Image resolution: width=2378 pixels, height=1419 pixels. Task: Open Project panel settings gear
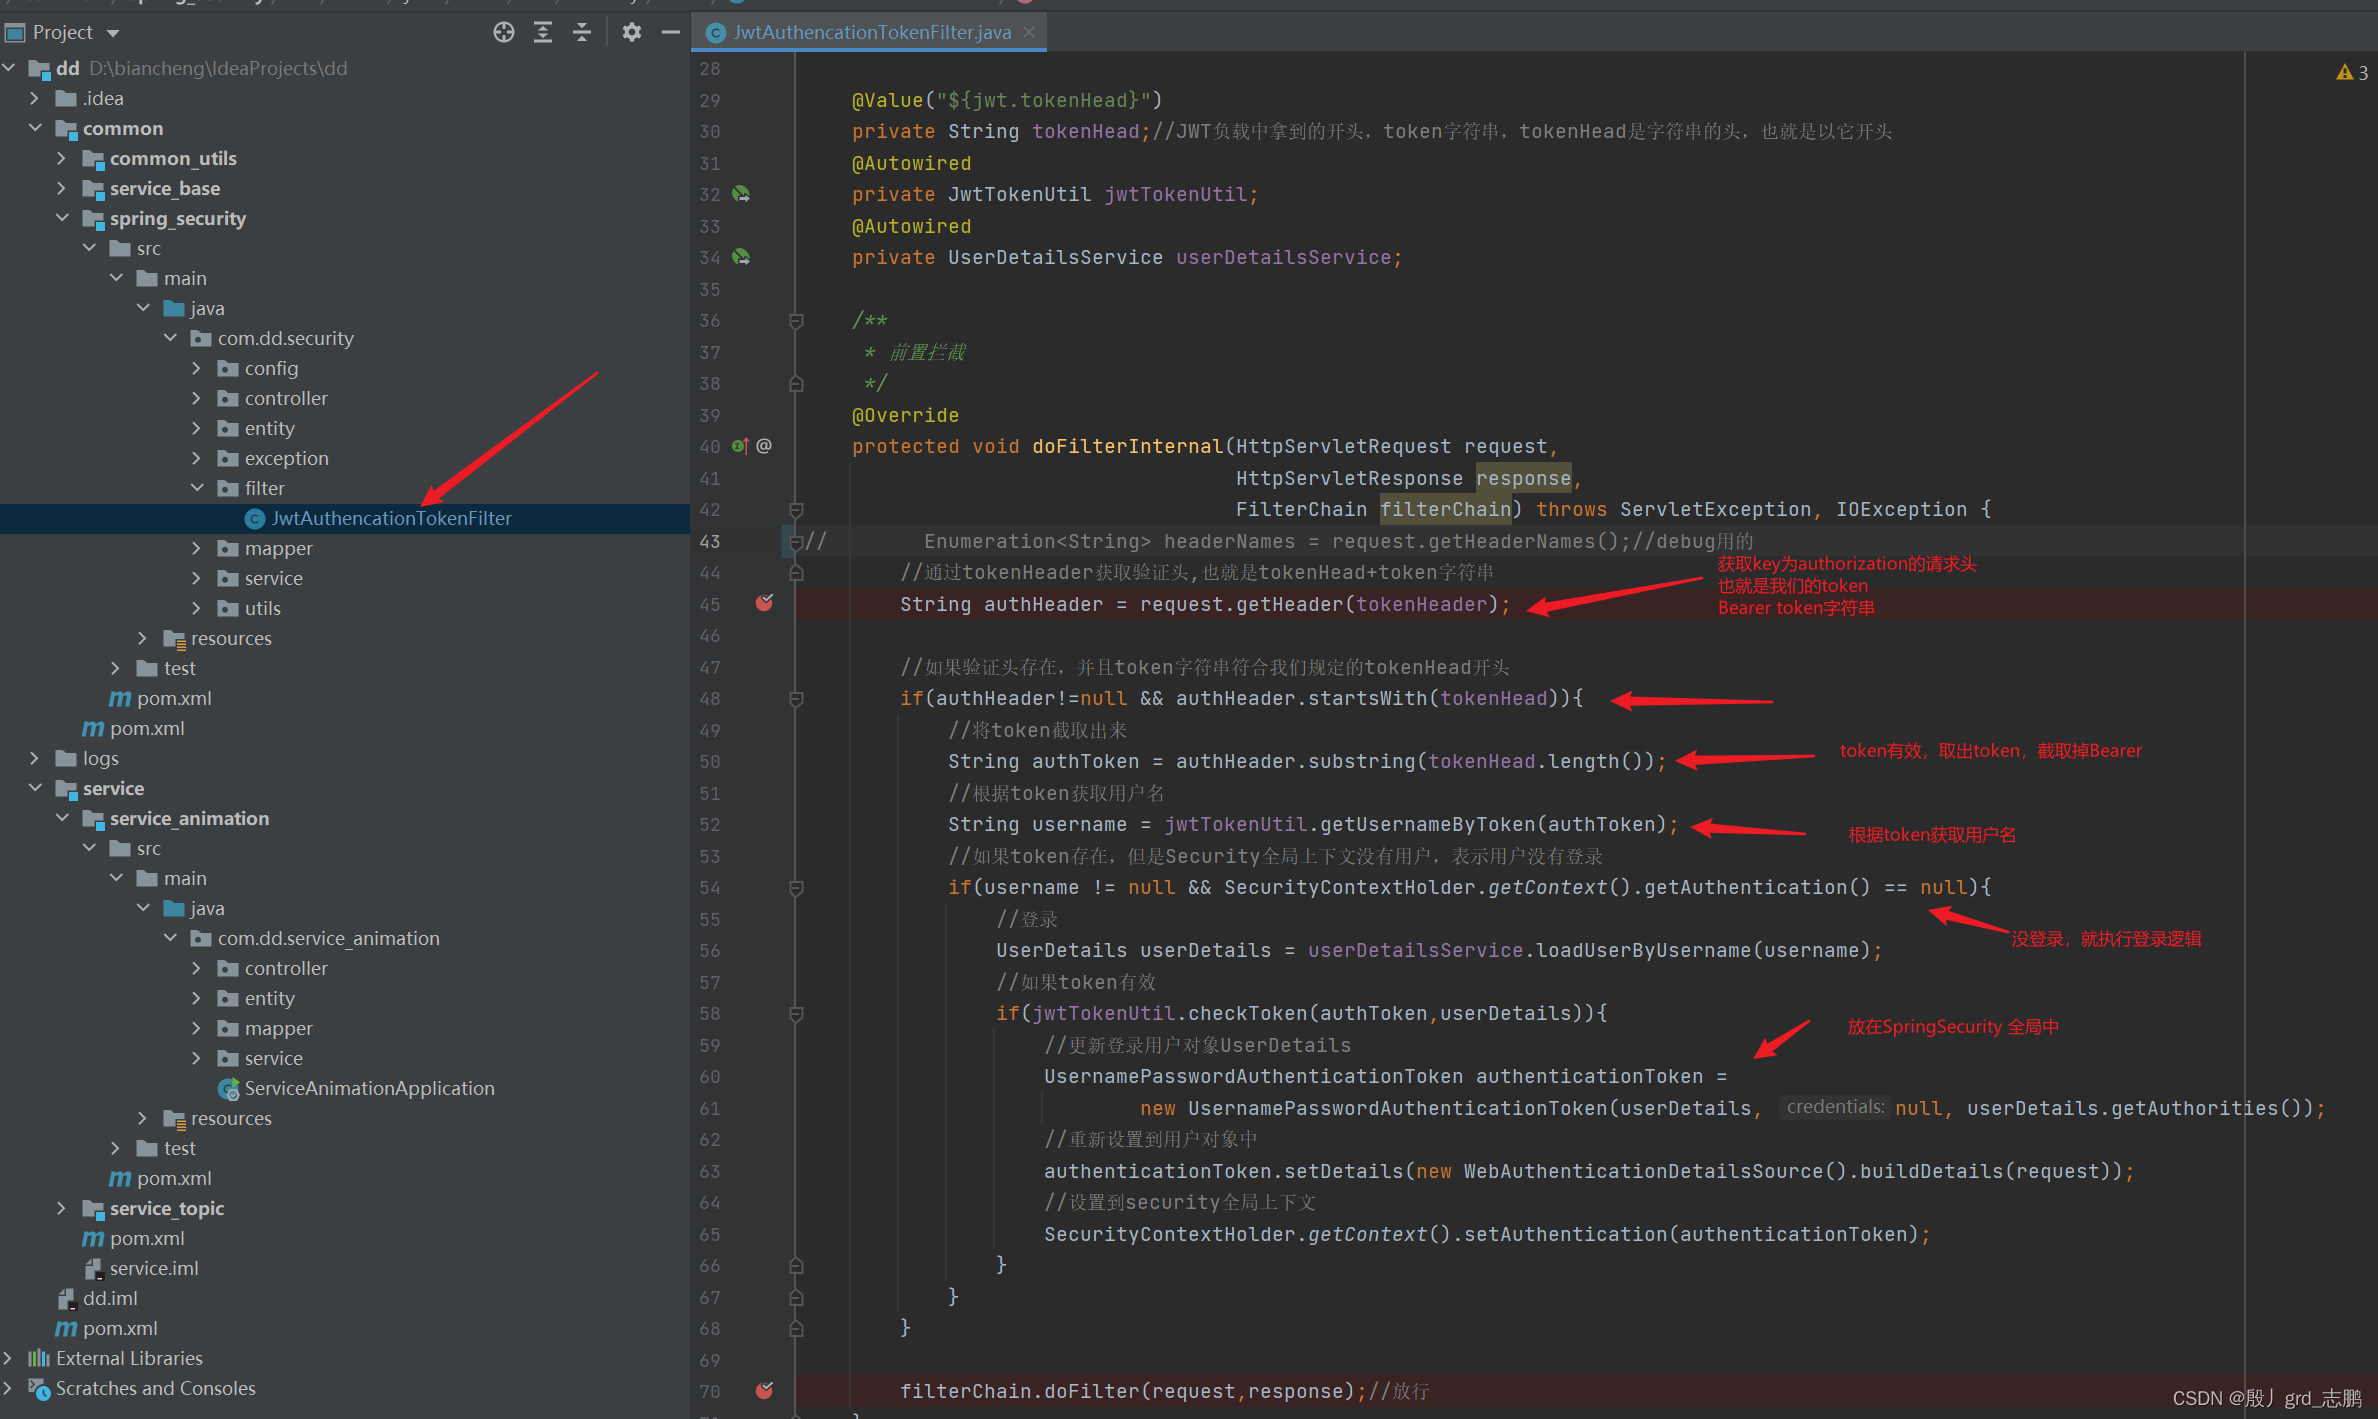[631, 32]
